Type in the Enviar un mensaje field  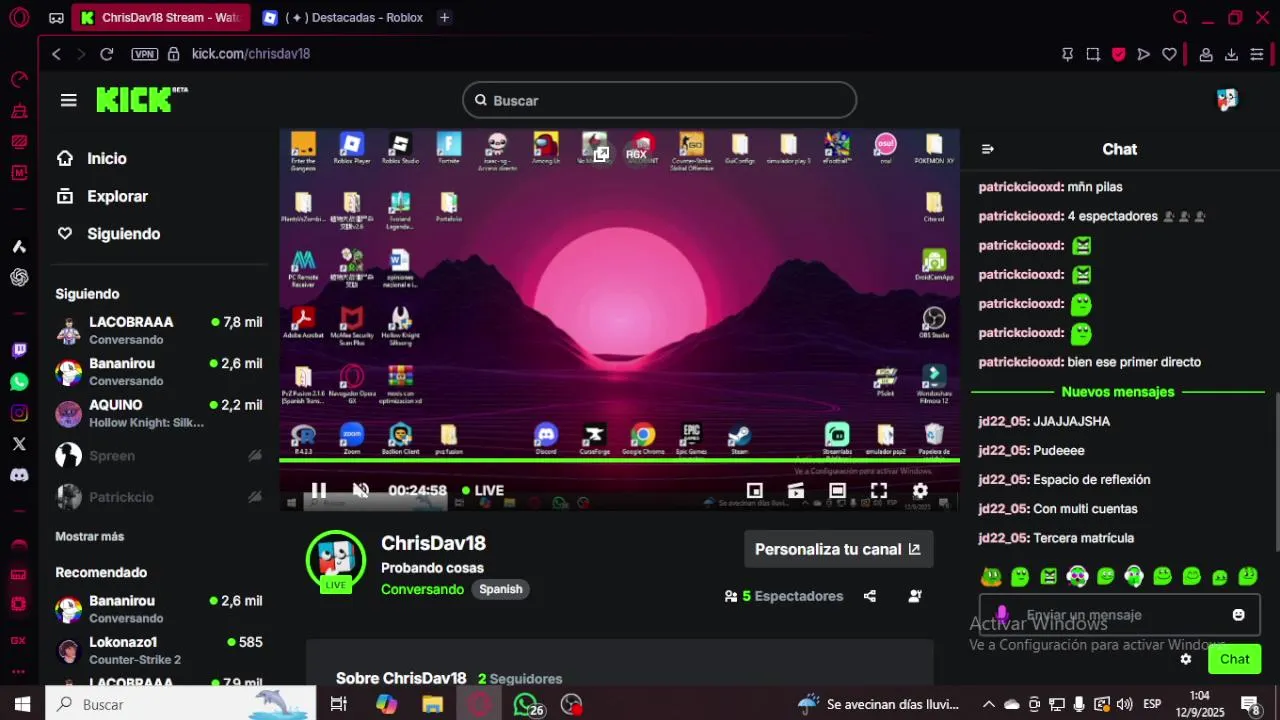[1120, 615]
